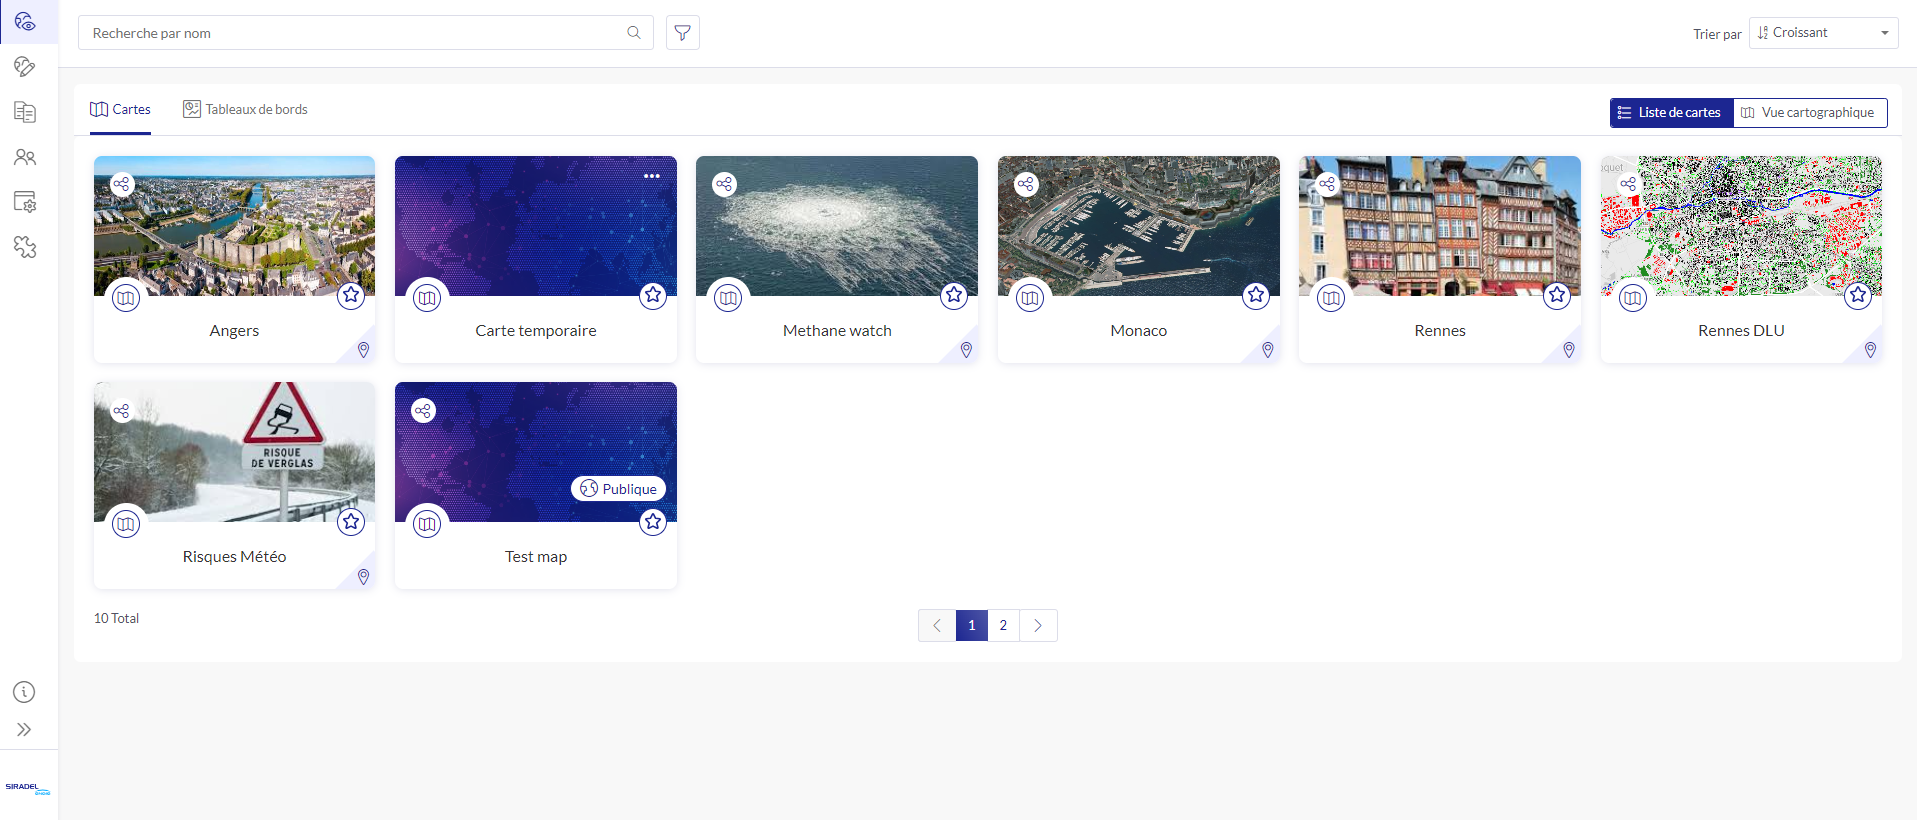Click map icon on Risques Météo card

[x=126, y=524]
